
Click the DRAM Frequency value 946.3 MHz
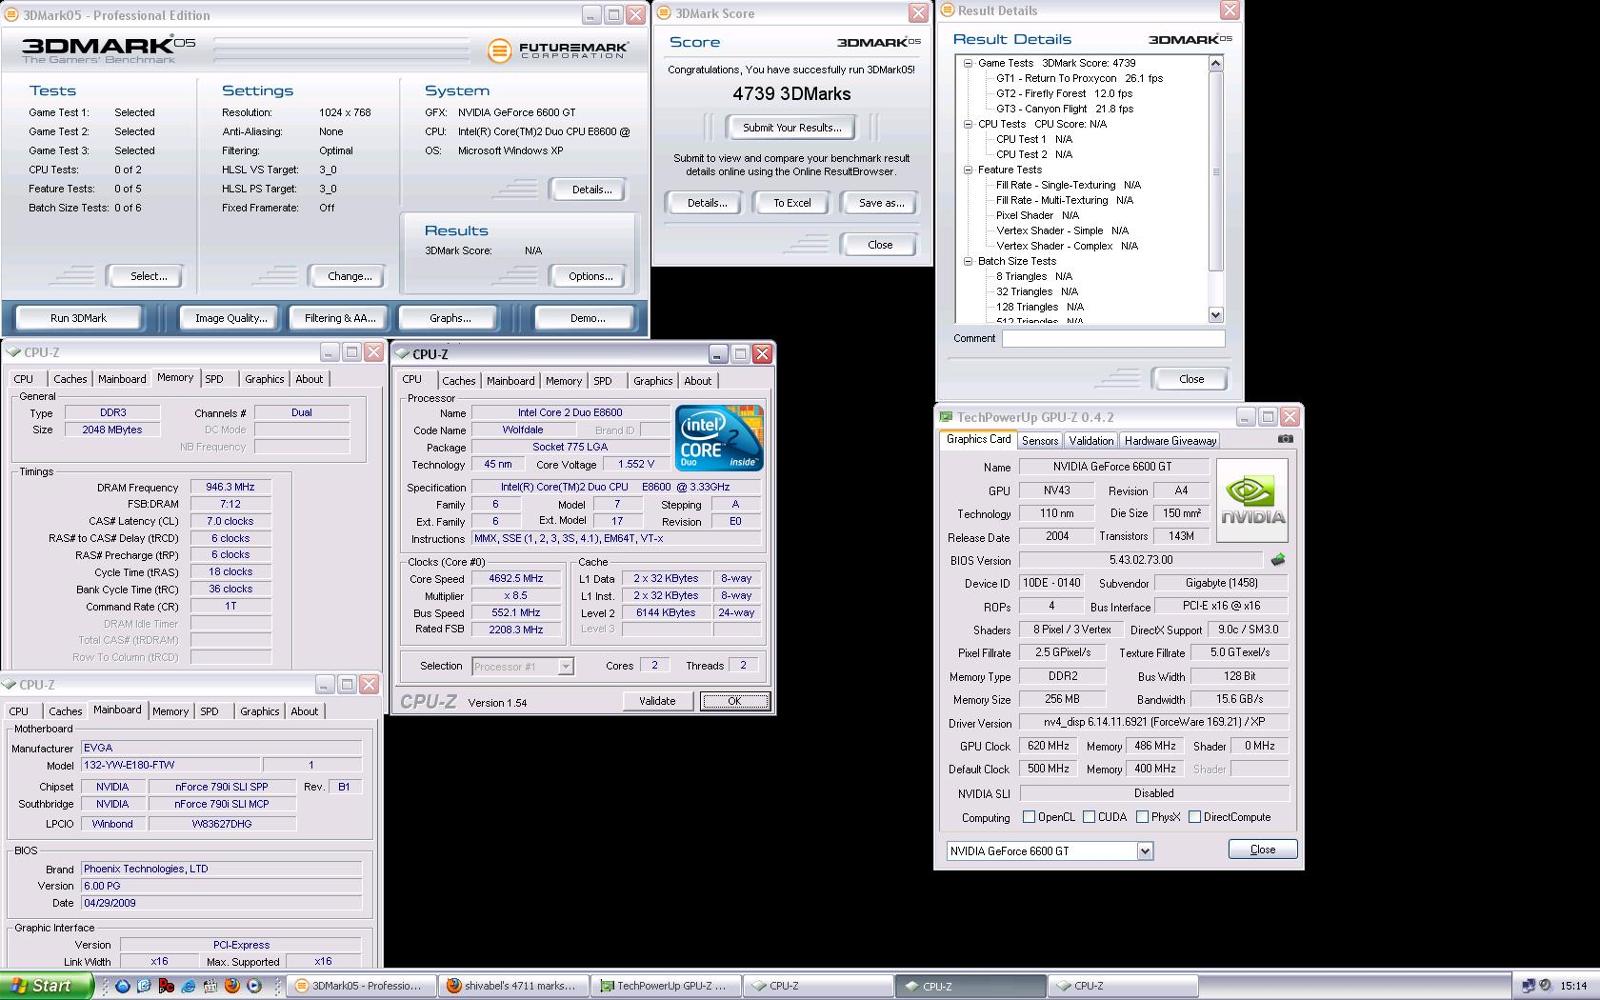[x=230, y=487]
